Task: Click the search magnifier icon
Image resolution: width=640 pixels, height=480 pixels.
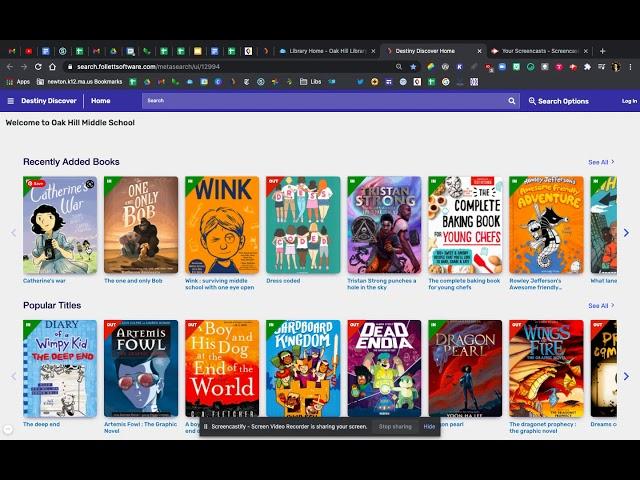Action: coord(511,101)
